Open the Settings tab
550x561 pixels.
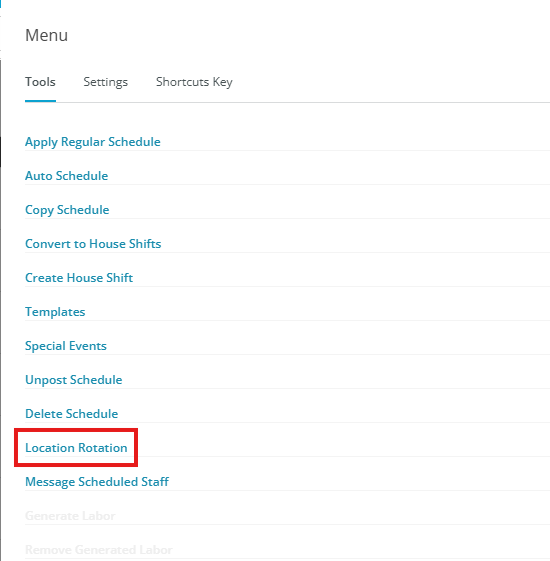pyautogui.click(x=106, y=82)
